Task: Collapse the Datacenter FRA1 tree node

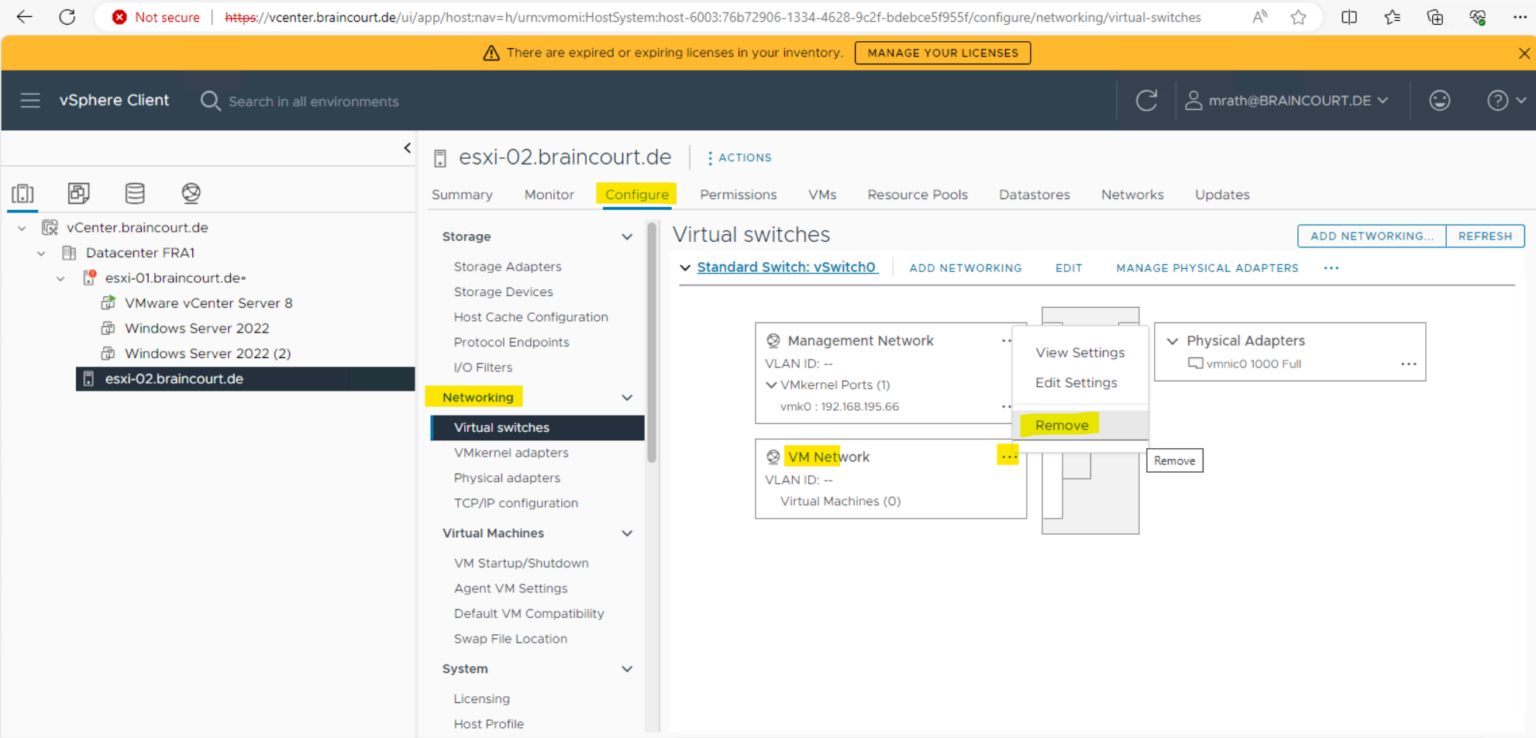Action: click(42, 253)
